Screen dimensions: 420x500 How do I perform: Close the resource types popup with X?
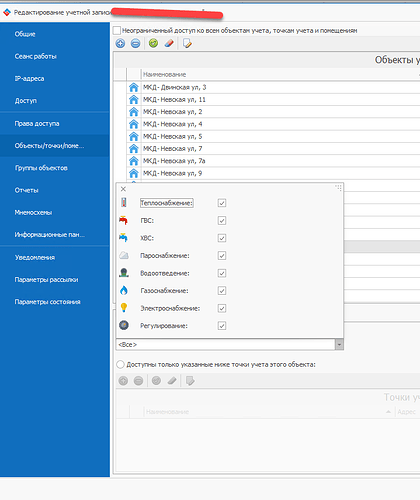click(x=123, y=189)
